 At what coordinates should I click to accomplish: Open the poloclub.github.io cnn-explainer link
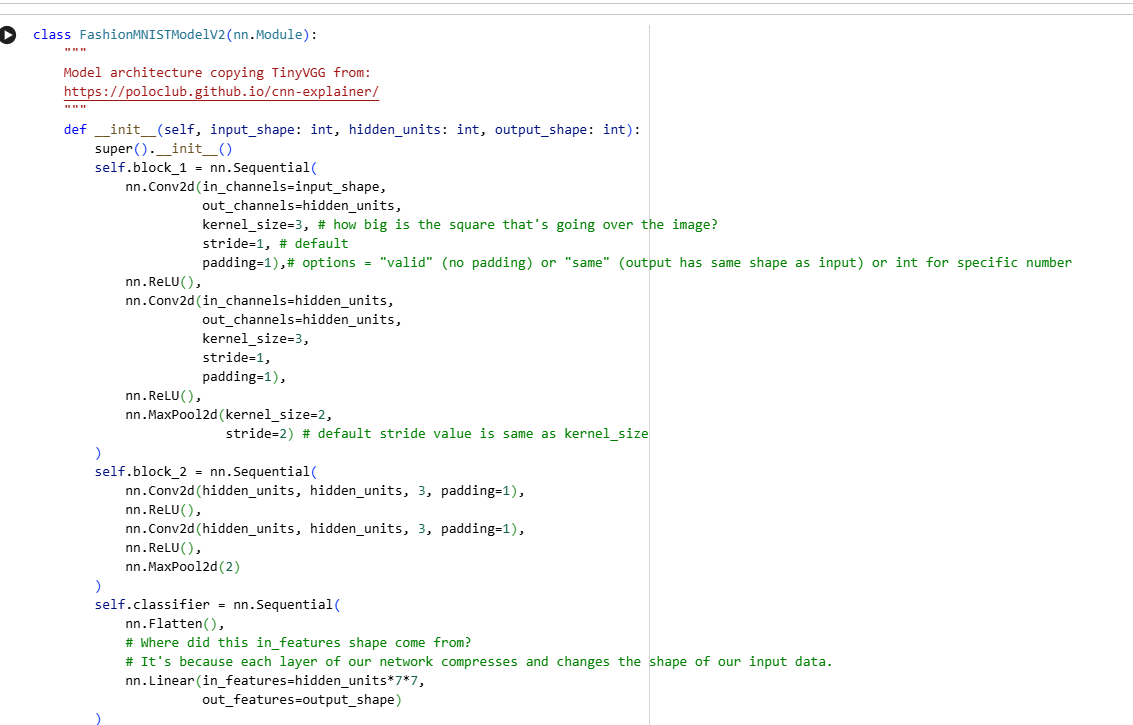(220, 92)
